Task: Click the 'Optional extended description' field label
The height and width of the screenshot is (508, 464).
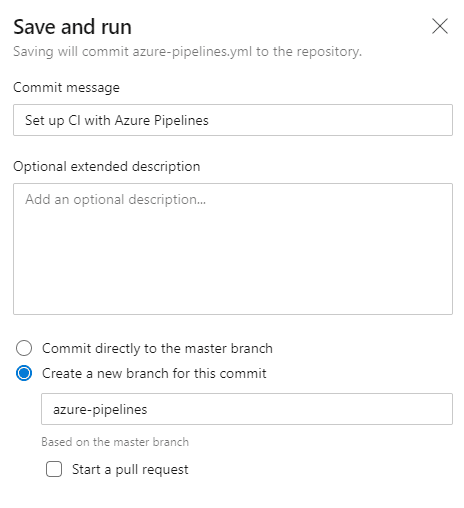Action: [x=107, y=166]
